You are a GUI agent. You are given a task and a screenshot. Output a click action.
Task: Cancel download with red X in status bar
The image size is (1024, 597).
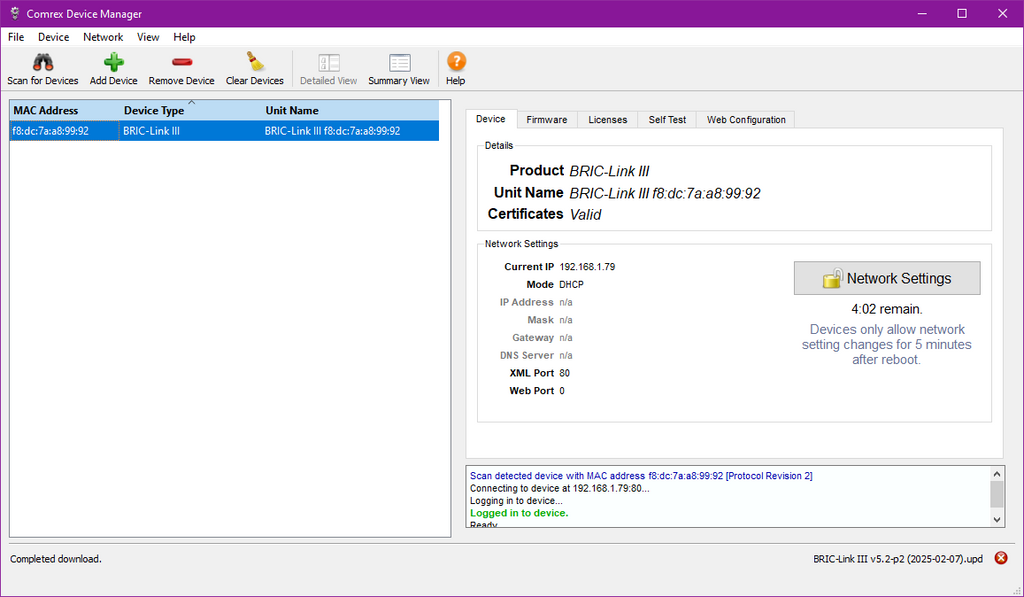[1000, 558]
